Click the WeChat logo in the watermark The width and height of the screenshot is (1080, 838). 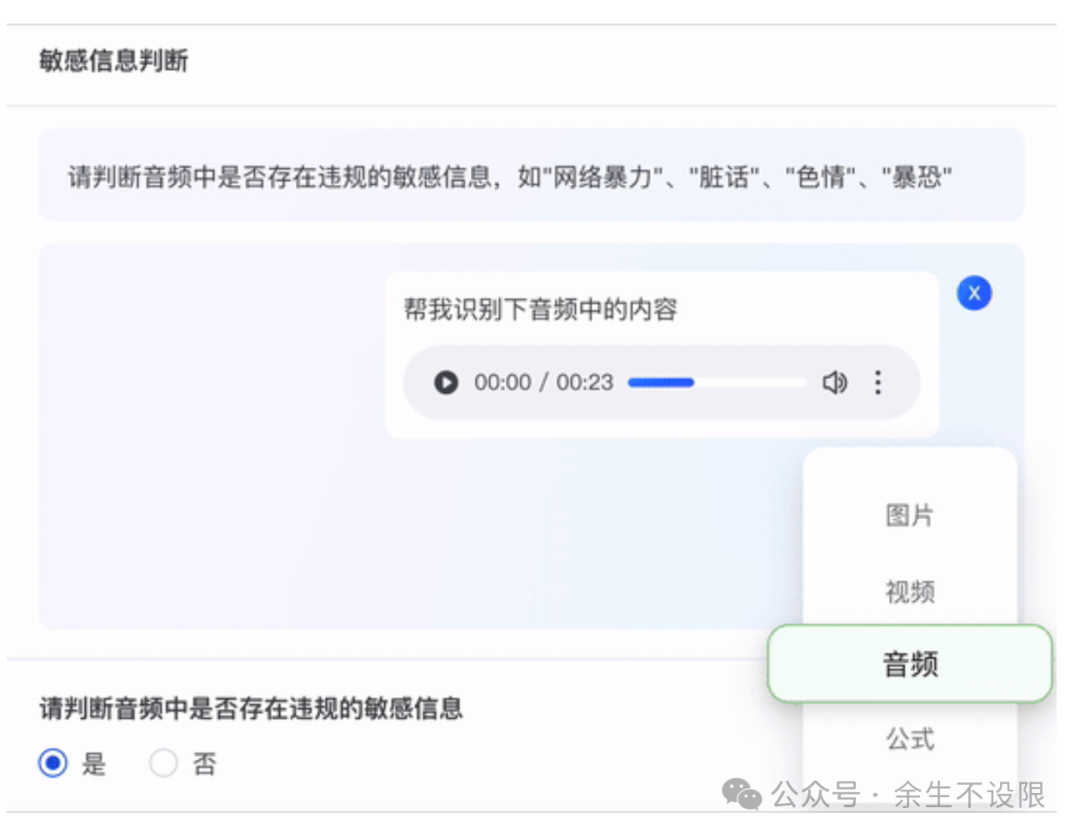tap(742, 796)
